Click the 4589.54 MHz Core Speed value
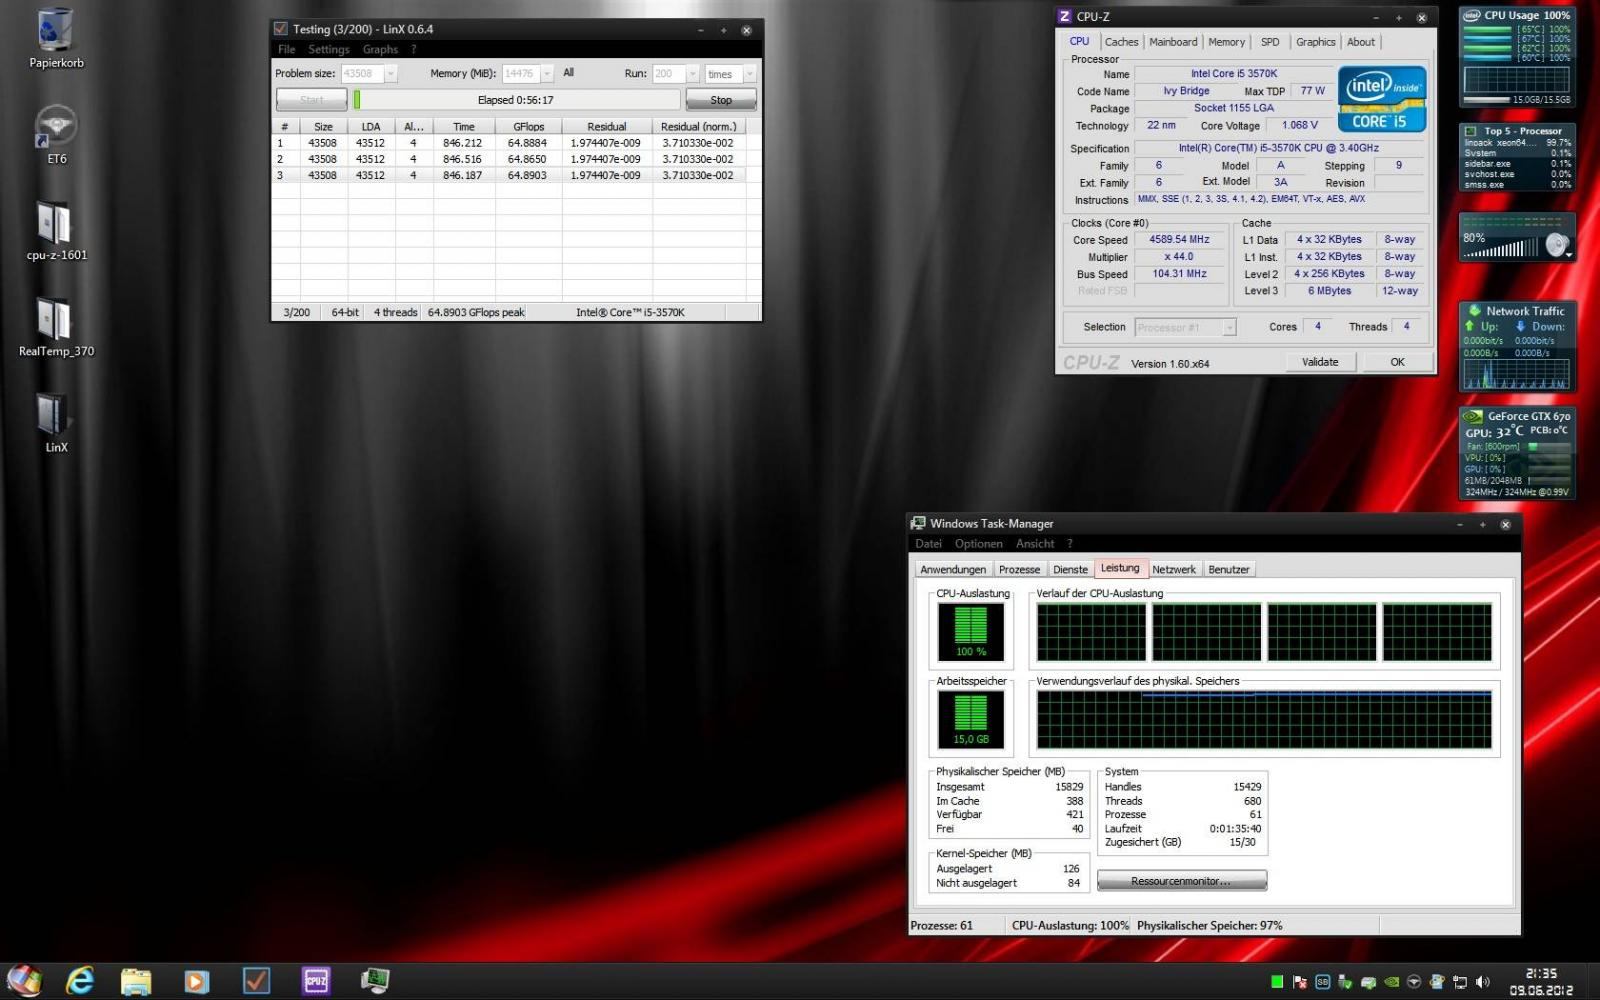1600x1000 pixels. [x=1179, y=240]
